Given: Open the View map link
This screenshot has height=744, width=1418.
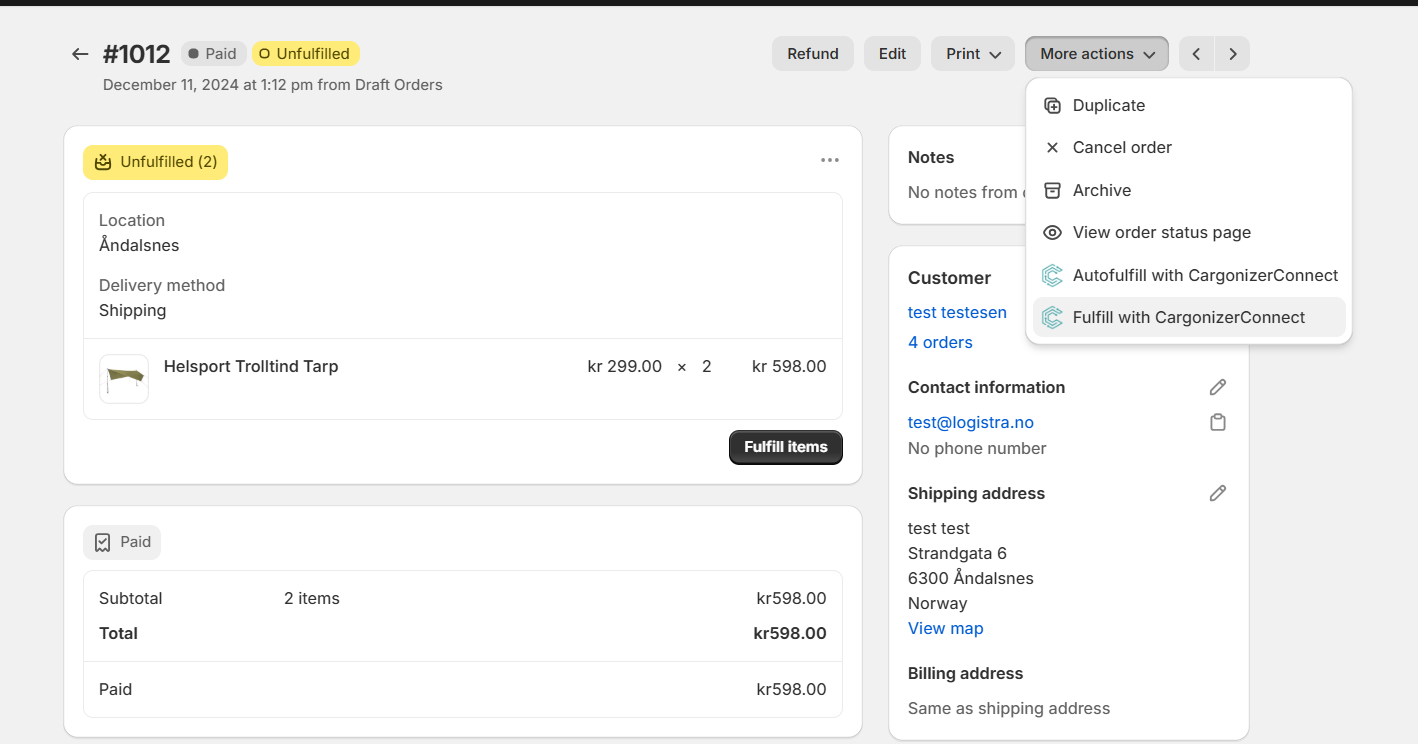Looking at the screenshot, I should point(945,628).
